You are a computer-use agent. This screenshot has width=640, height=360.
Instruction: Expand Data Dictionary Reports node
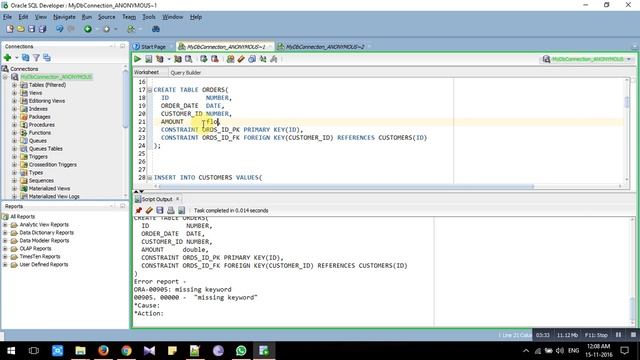(x=5, y=233)
